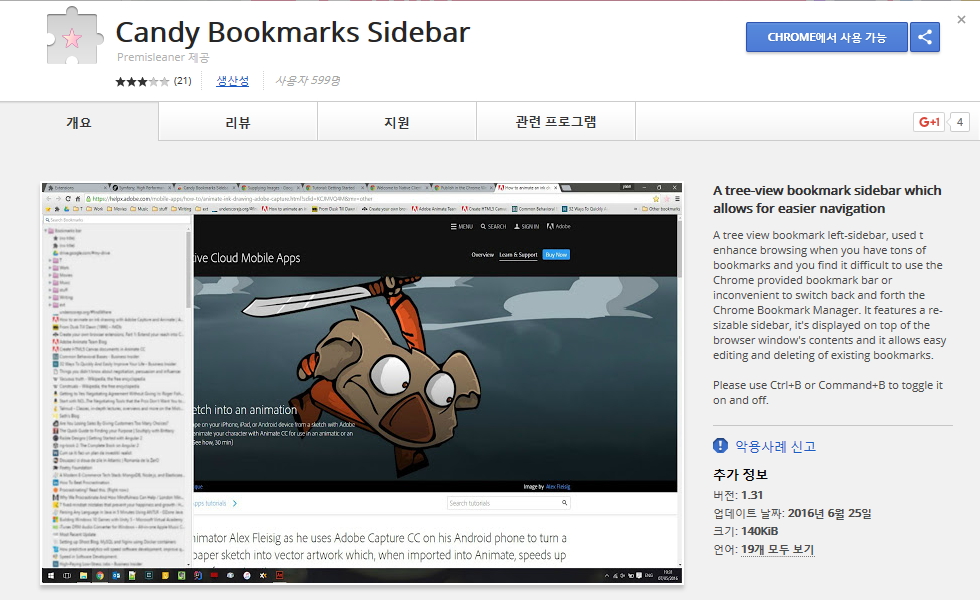Click the star rating icons
Screen dimensions: 980x600
click(x=142, y=81)
